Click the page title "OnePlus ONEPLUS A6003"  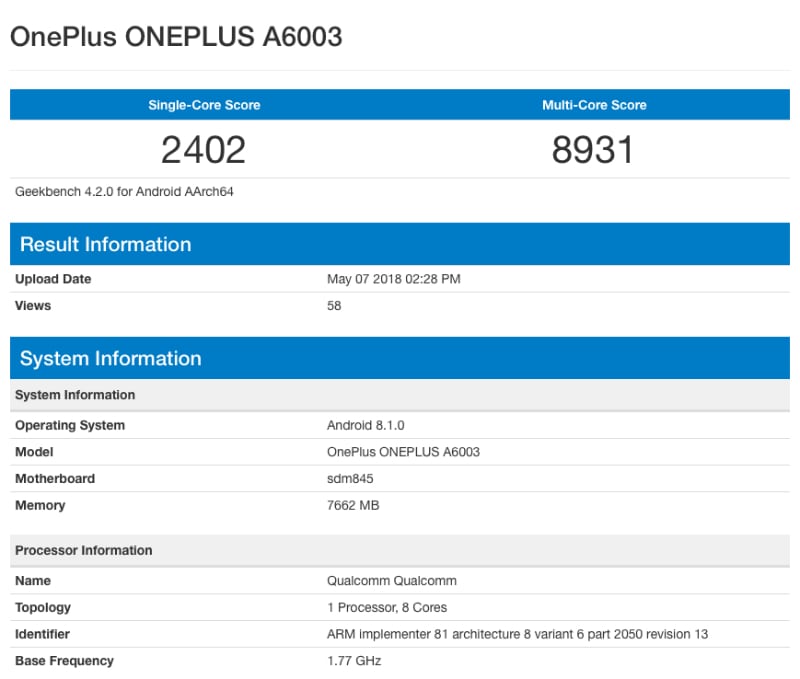176,37
